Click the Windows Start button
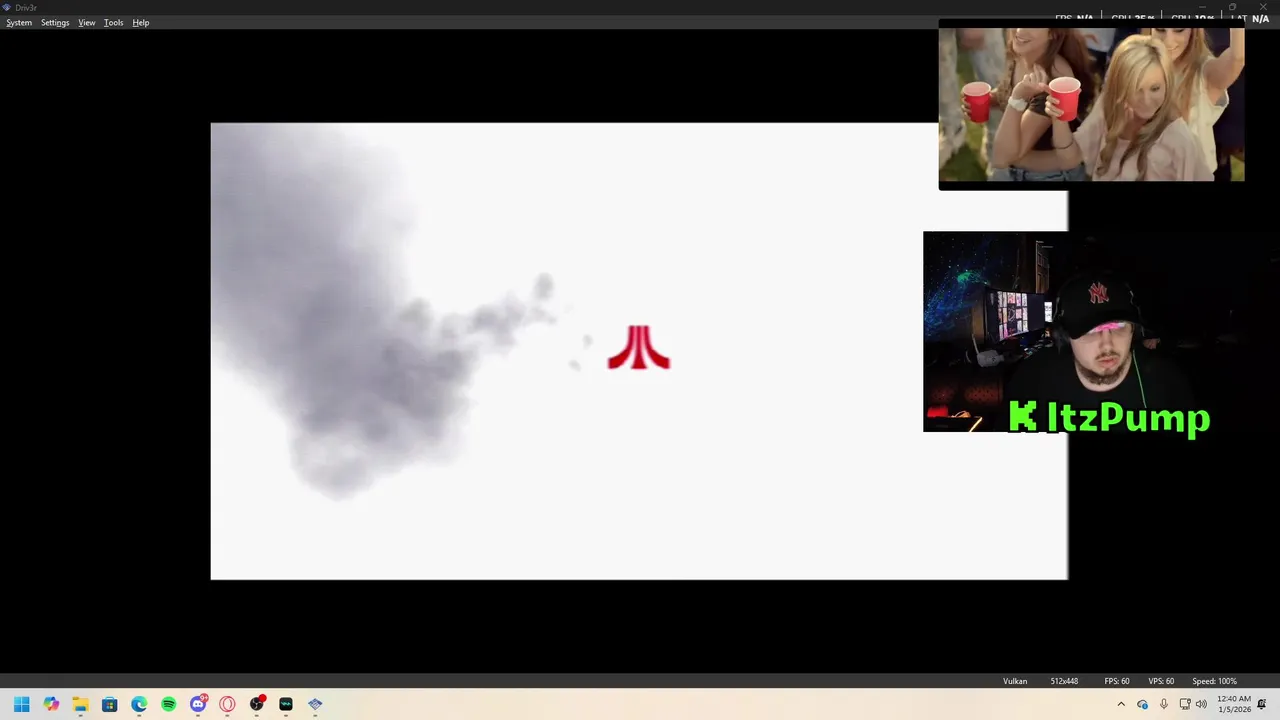The image size is (1280, 720). pyautogui.click(x=22, y=704)
